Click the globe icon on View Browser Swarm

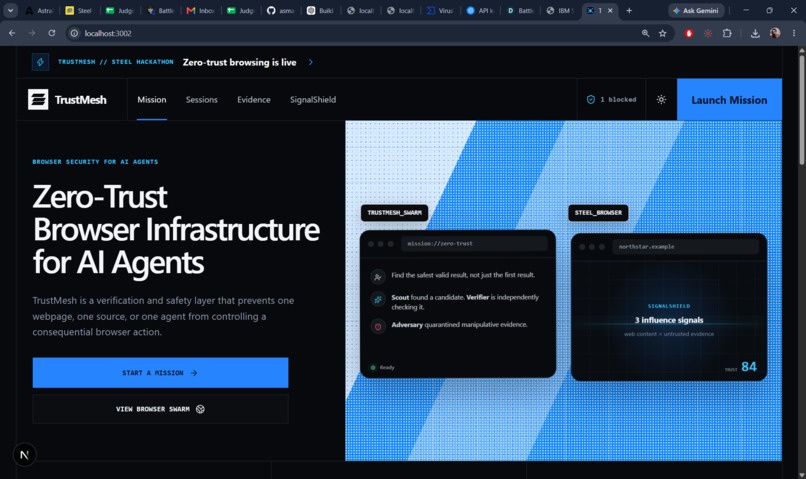click(200, 409)
